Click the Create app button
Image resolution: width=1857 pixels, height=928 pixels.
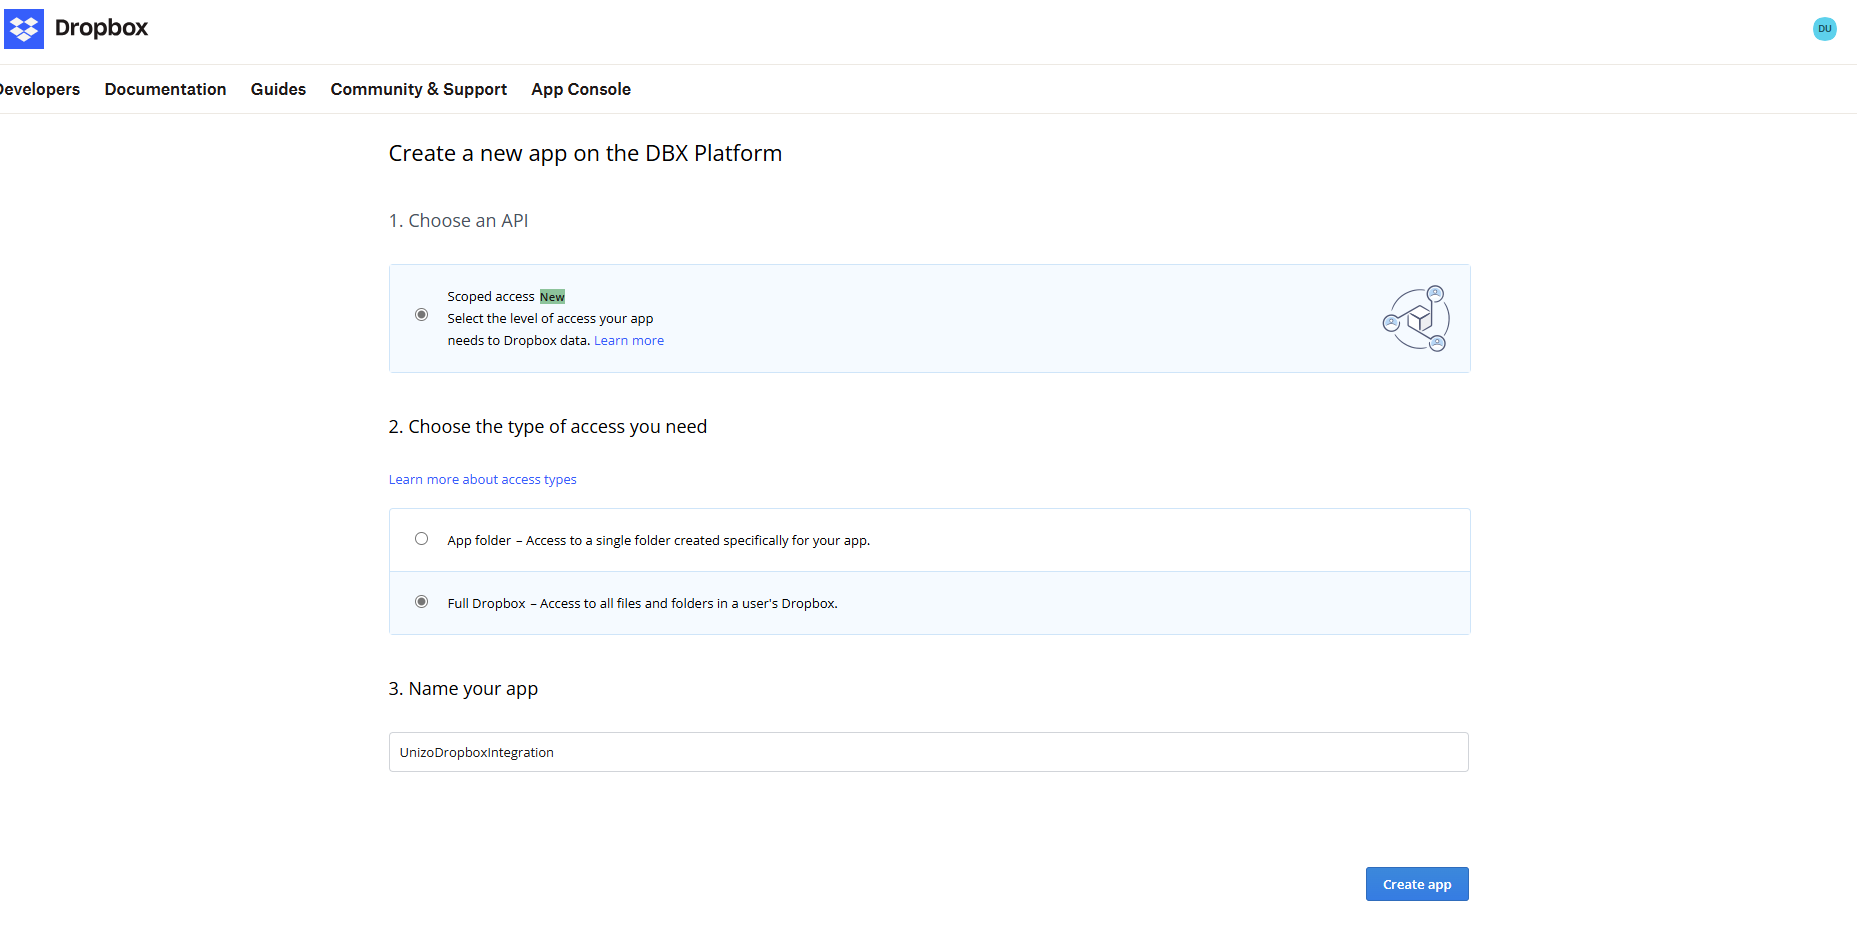[x=1416, y=884]
